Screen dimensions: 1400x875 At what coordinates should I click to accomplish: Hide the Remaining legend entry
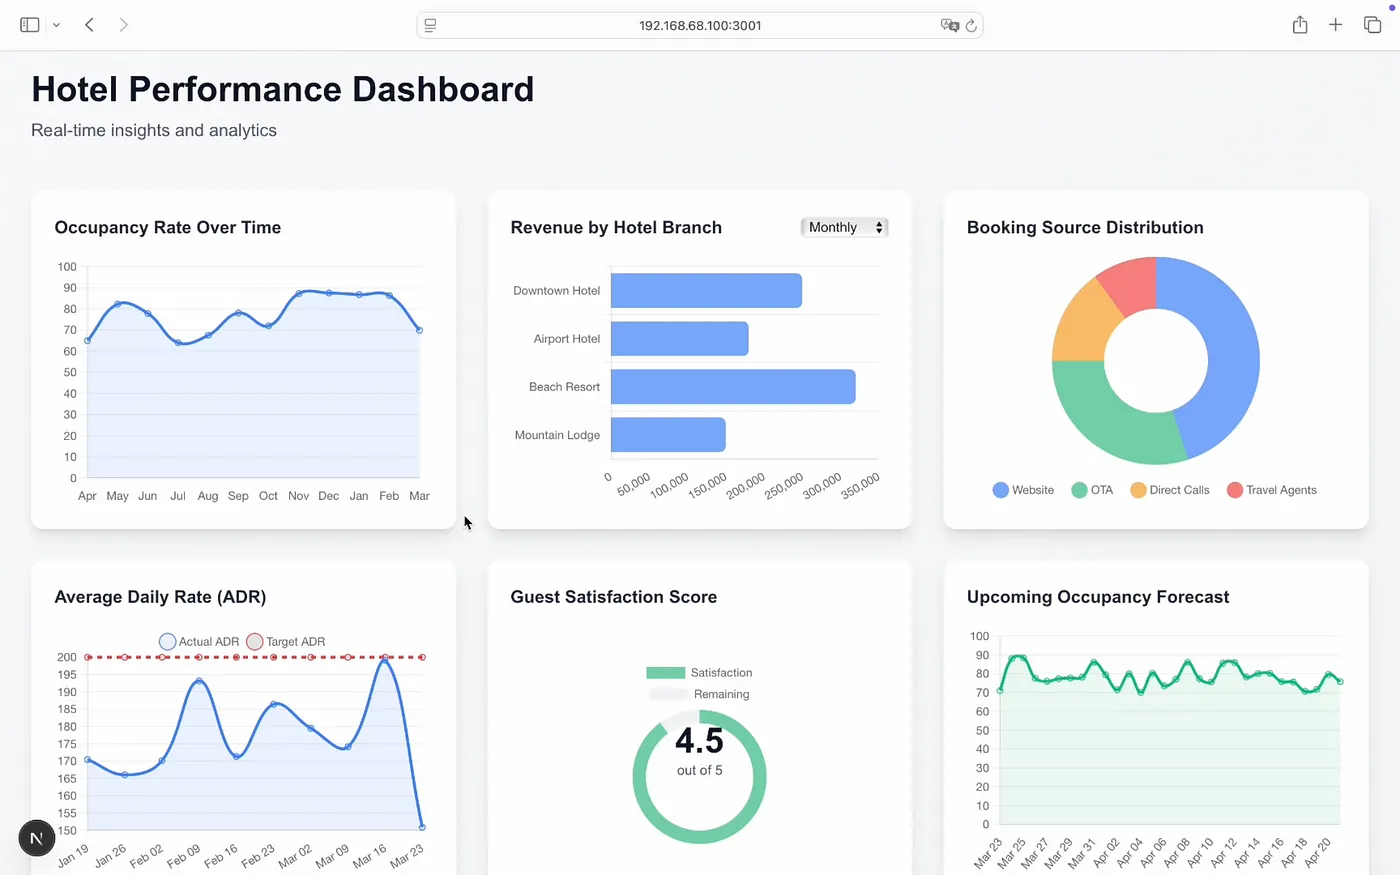[699, 694]
